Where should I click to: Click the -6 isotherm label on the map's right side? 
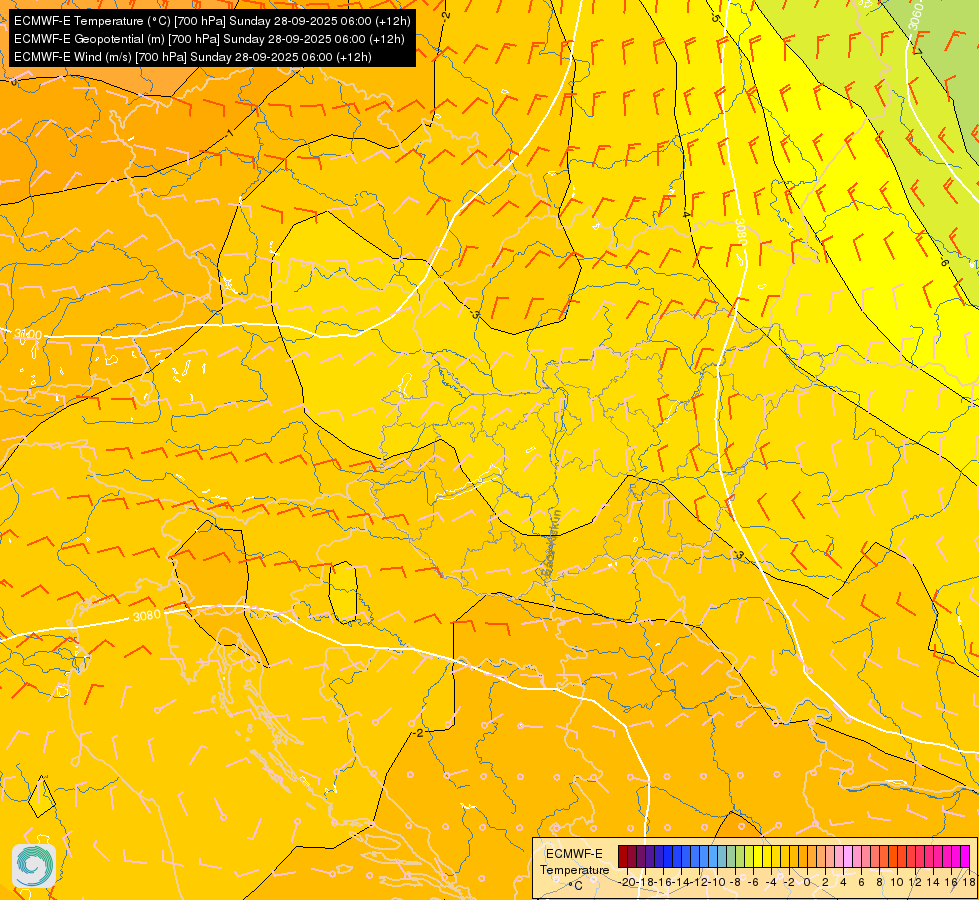[x=943, y=262]
